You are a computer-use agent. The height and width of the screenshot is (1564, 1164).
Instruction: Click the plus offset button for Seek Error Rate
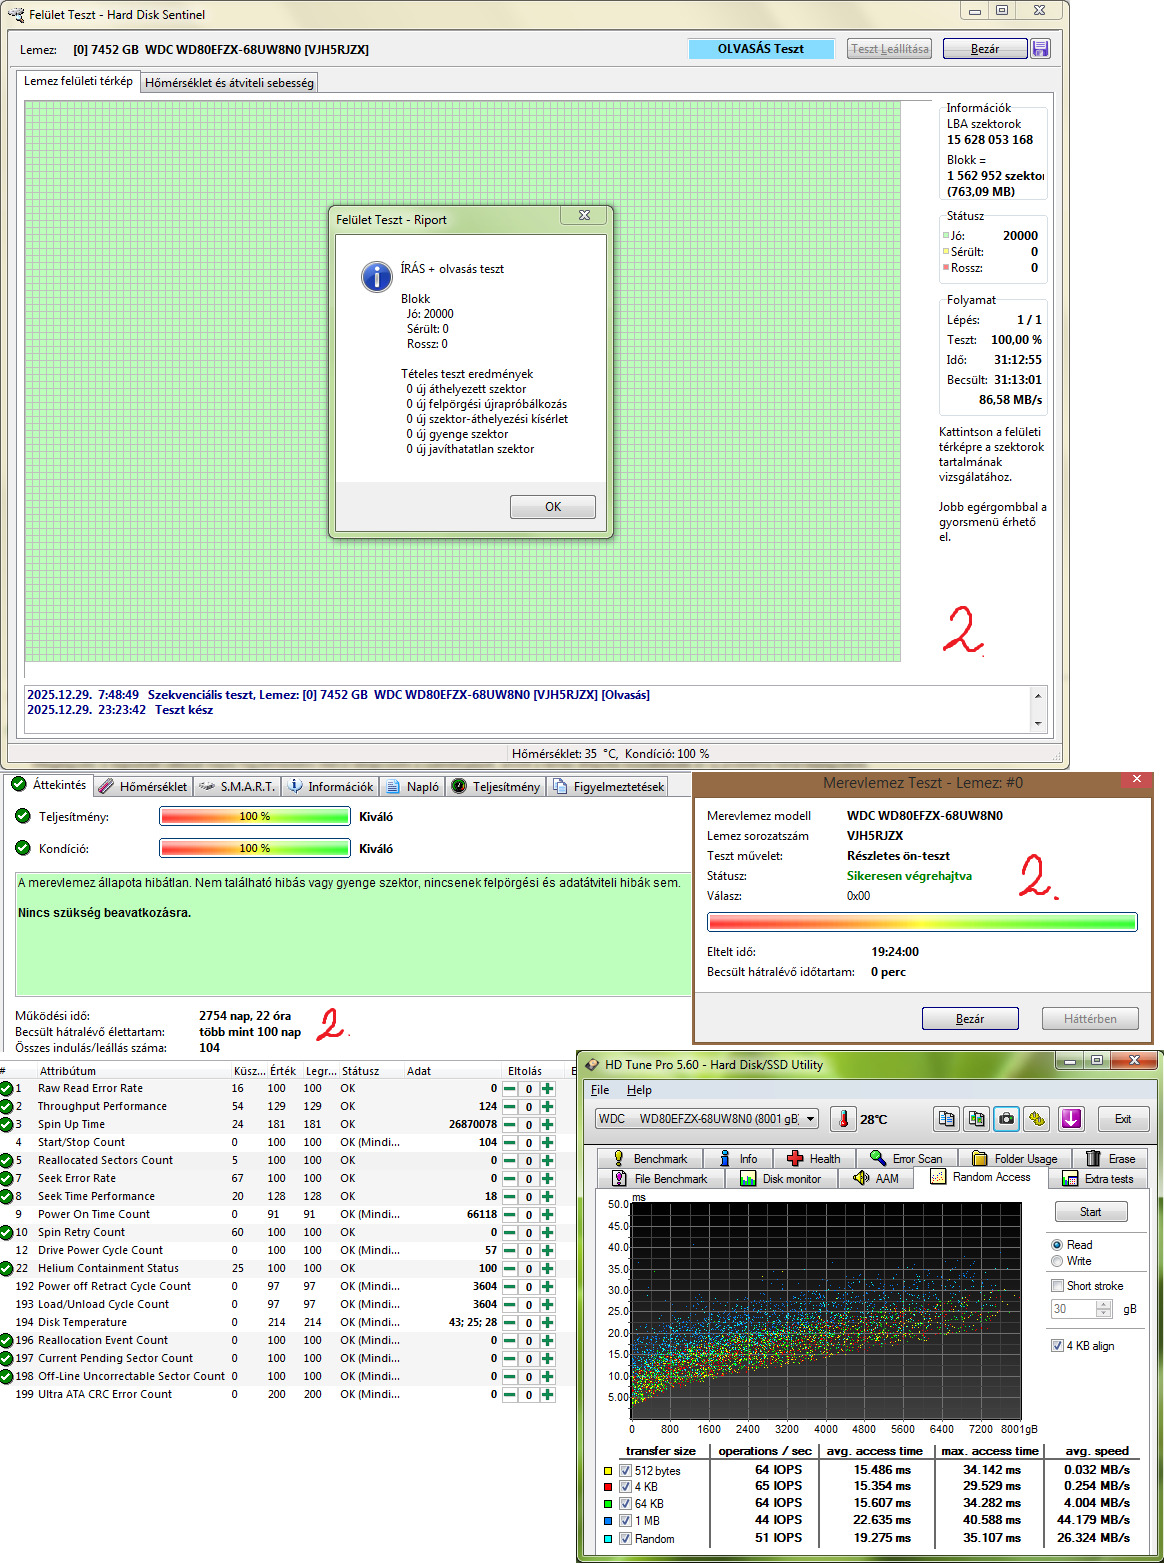[x=547, y=1179]
